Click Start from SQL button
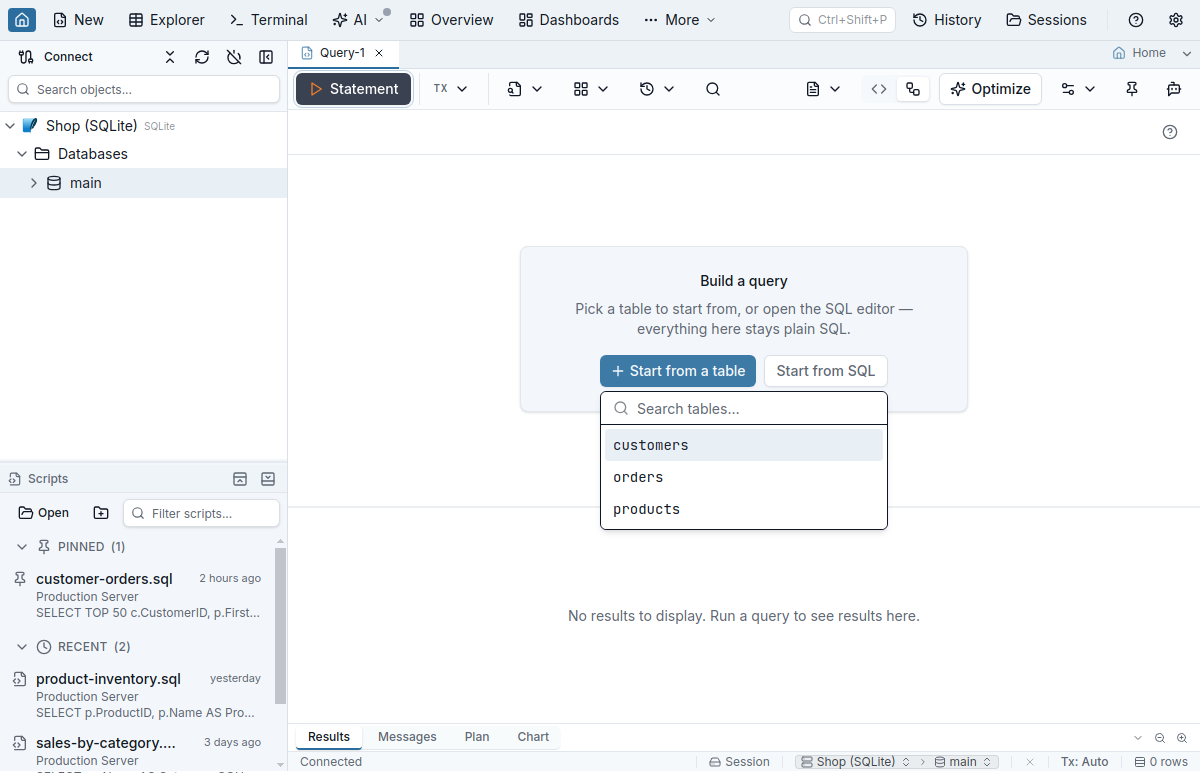 pos(826,371)
